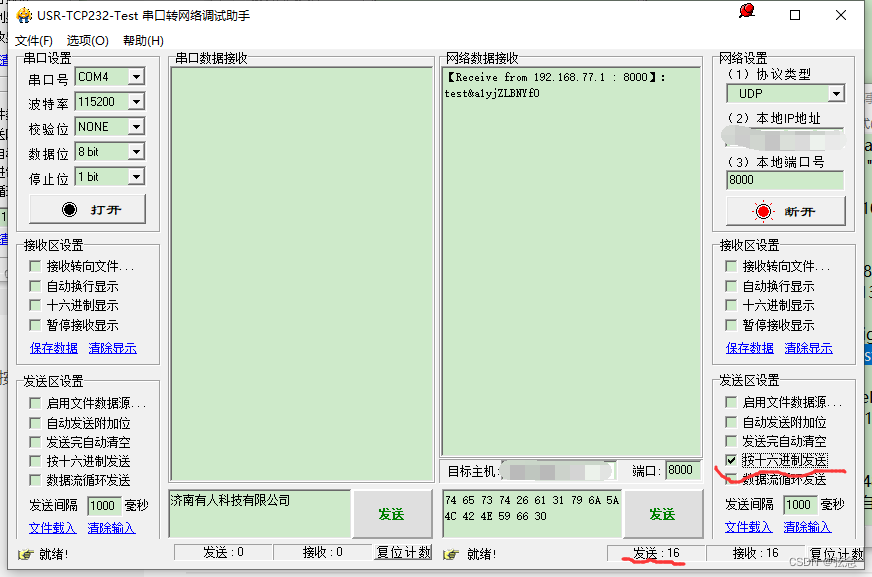Toggle serial 接收转向文件 checkbox
Screen dimensions: 872x577
(x=35, y=266)
